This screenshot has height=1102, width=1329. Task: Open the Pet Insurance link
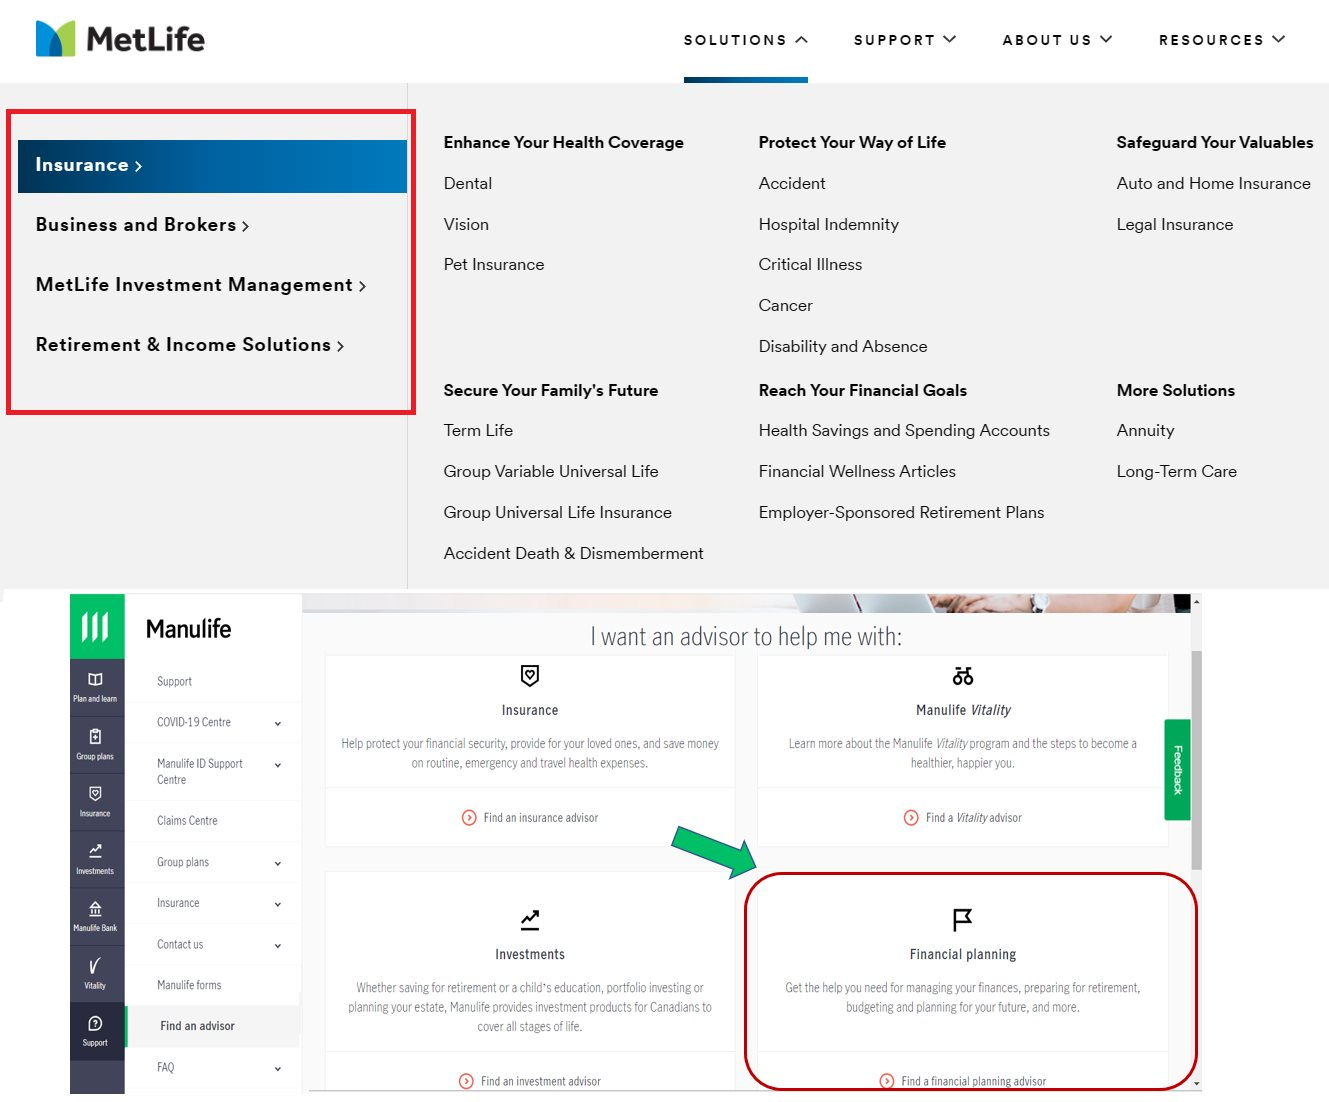[494, 264]
